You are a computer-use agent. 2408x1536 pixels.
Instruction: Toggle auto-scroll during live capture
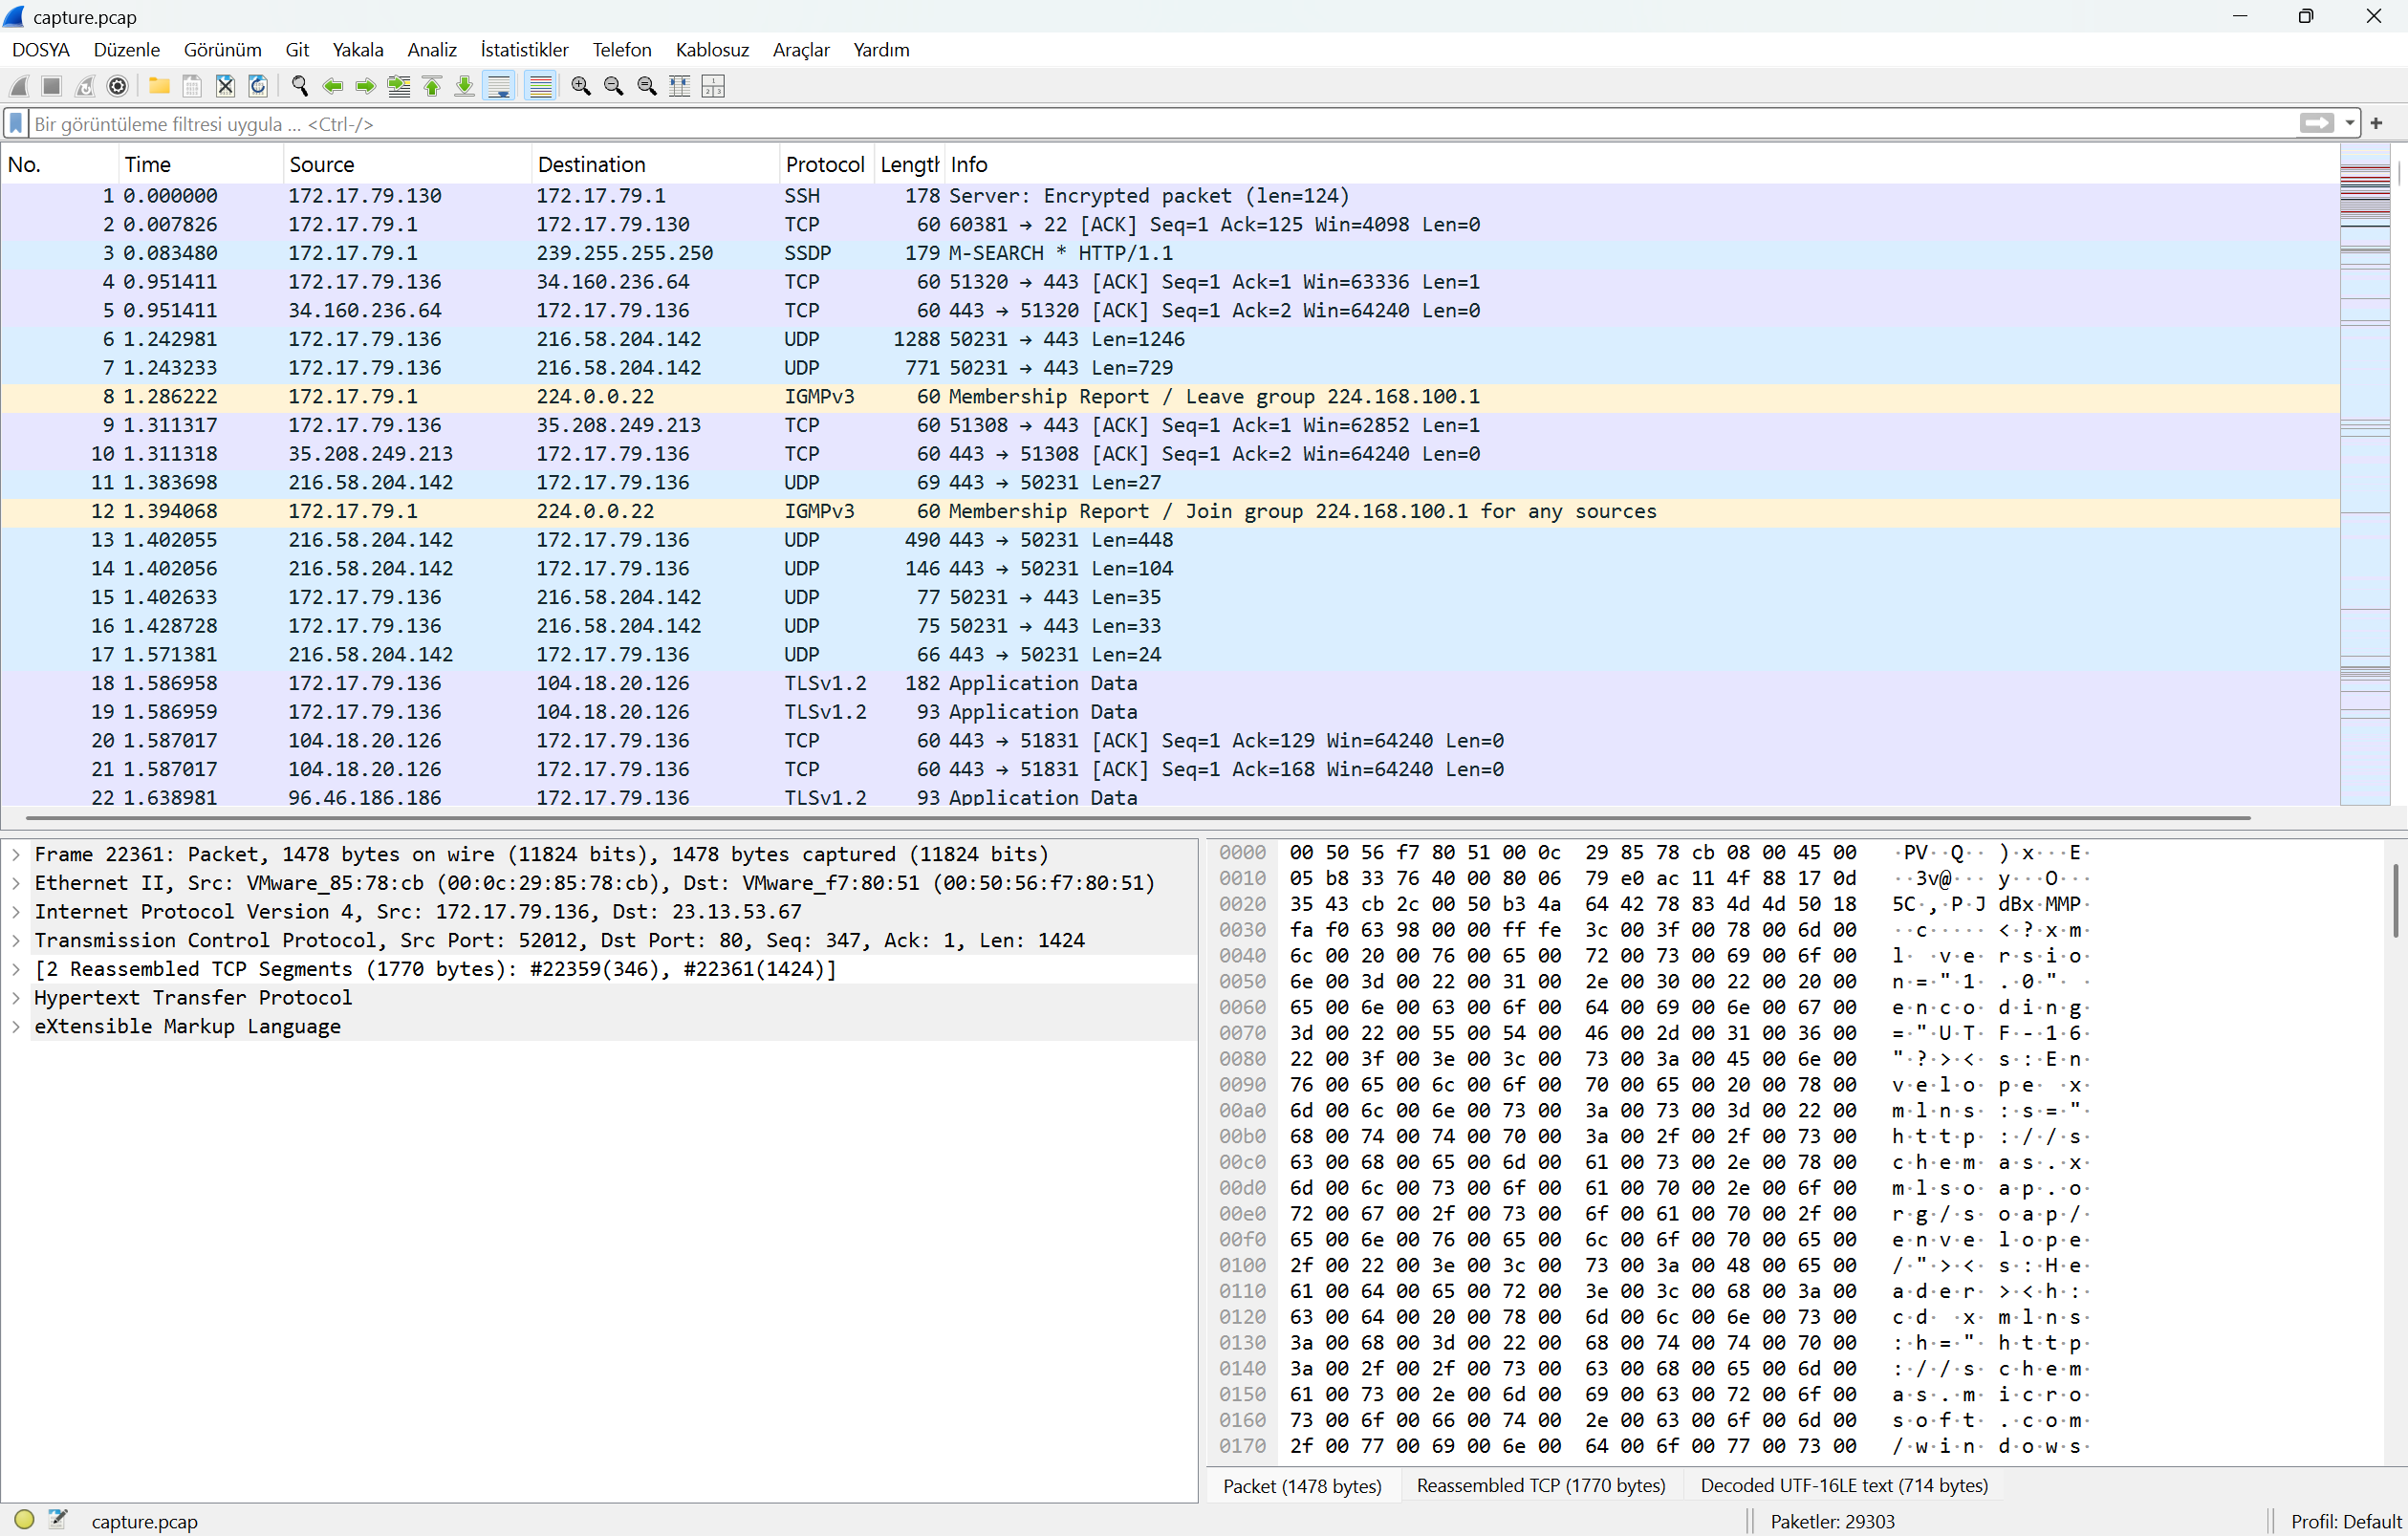(498, 86)
